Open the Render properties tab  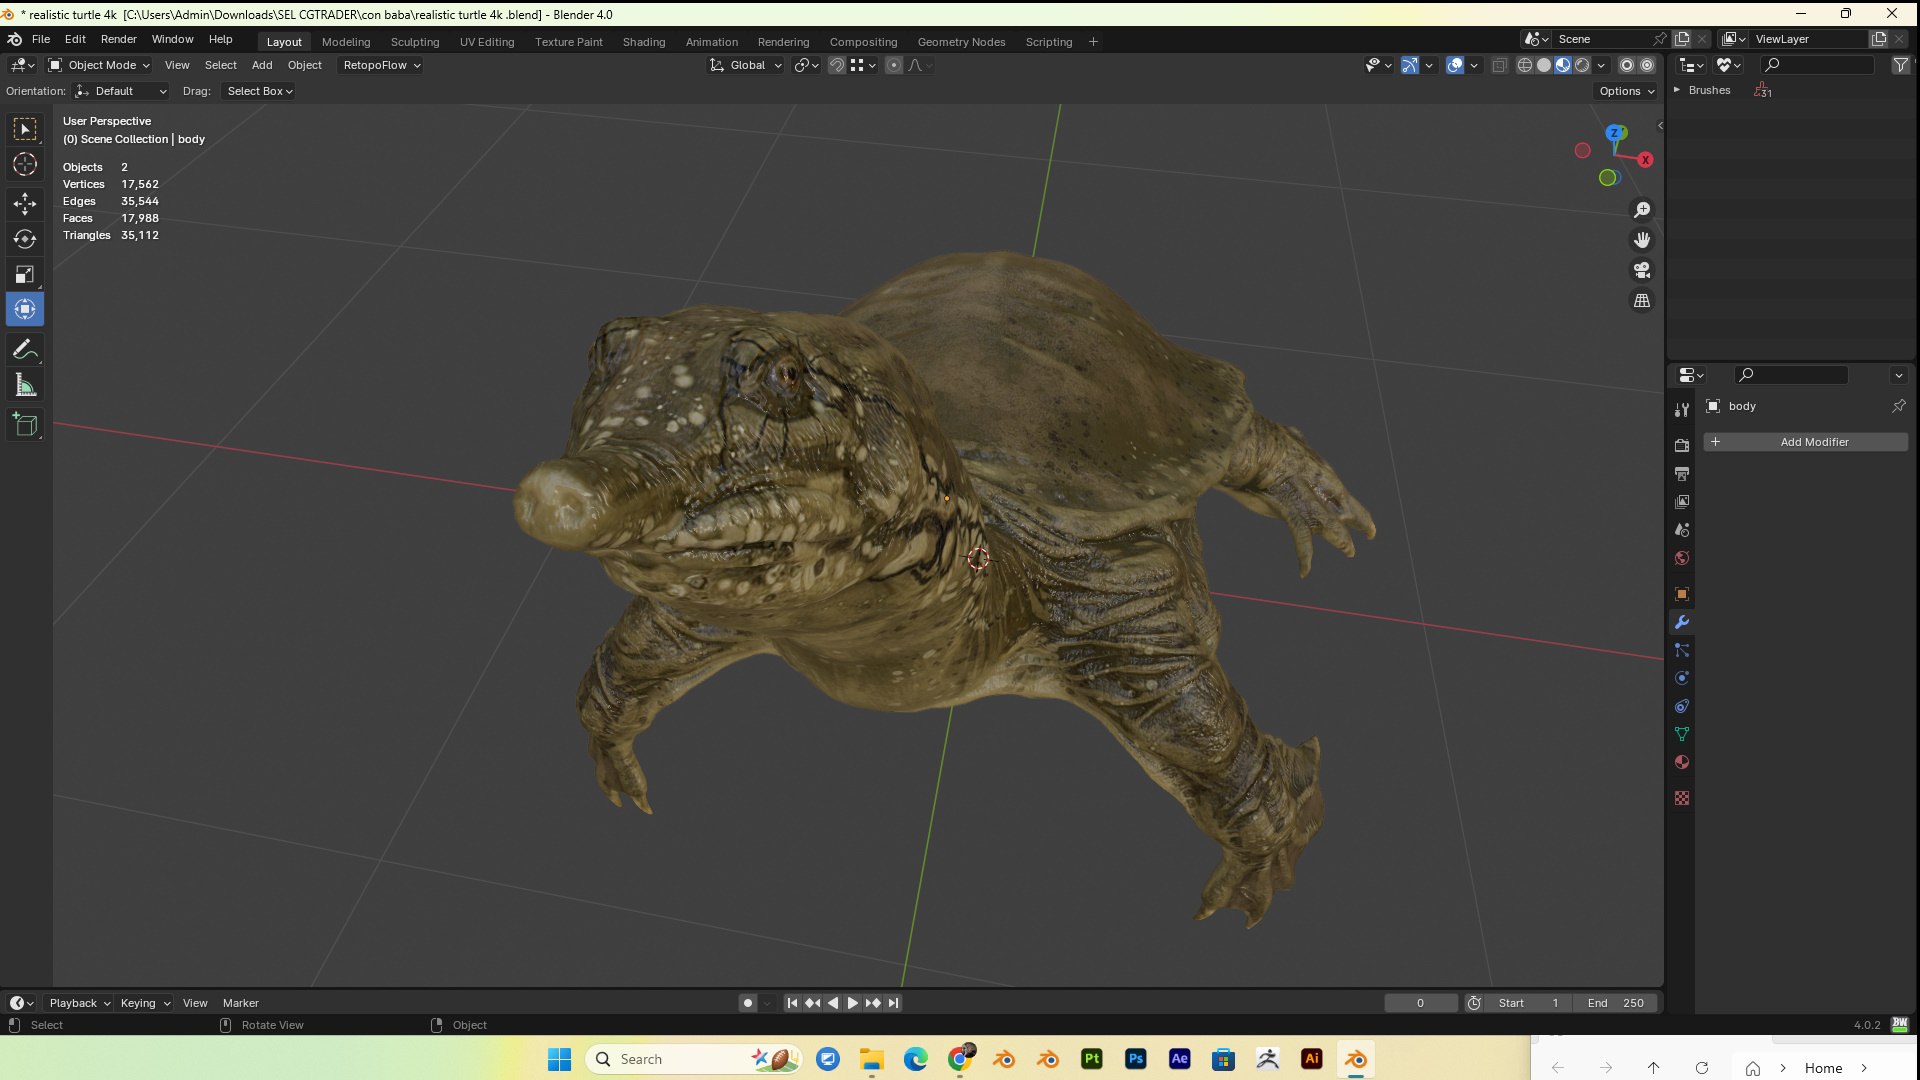tap(1682, 445)
